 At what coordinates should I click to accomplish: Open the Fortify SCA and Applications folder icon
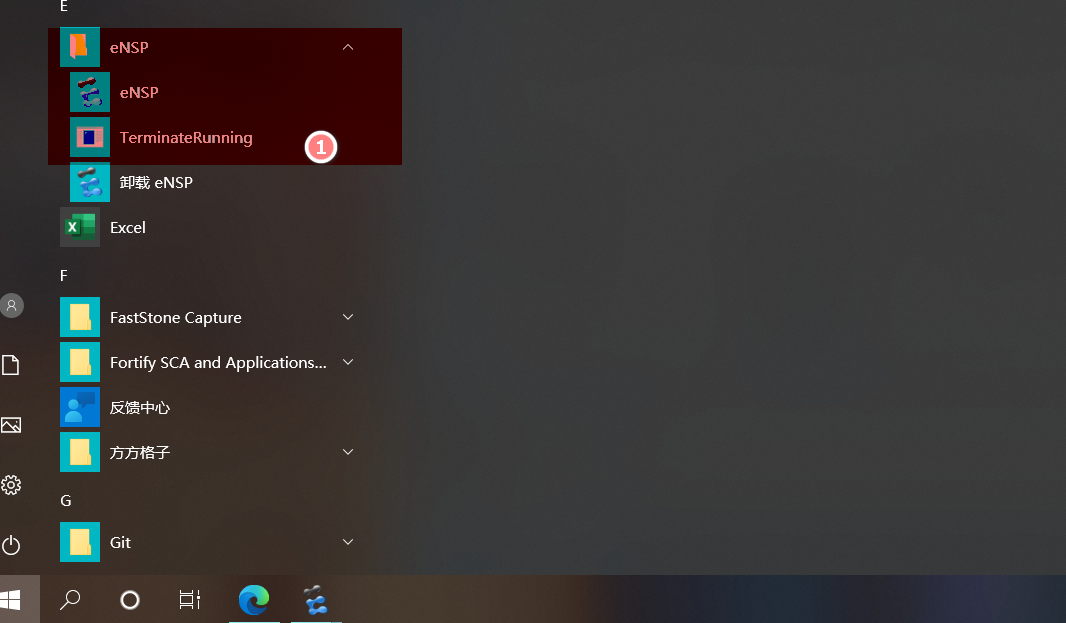coord(80,362)
